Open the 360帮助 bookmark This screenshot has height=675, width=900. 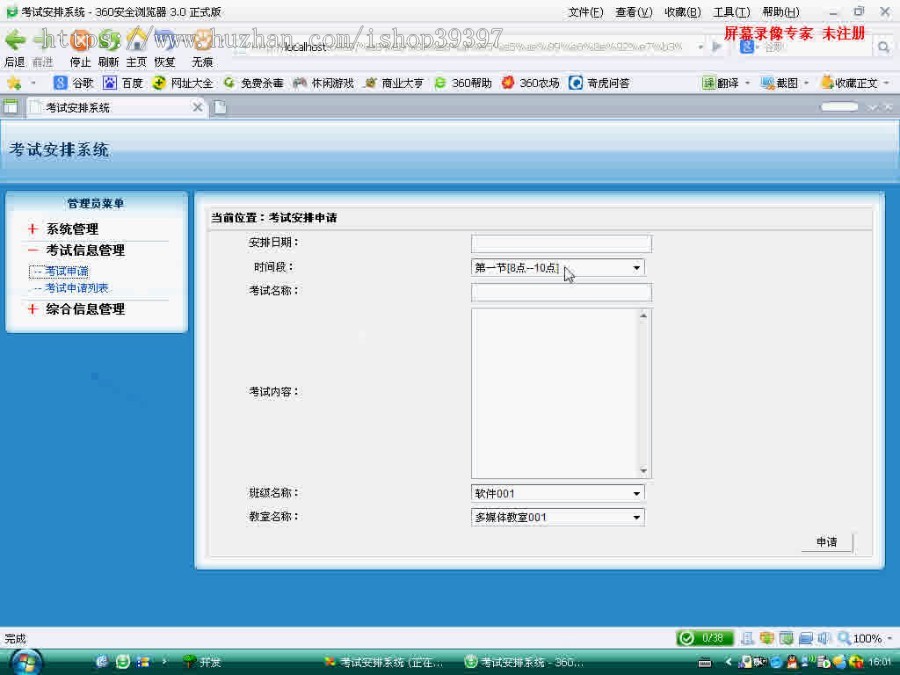coord(463,83)
